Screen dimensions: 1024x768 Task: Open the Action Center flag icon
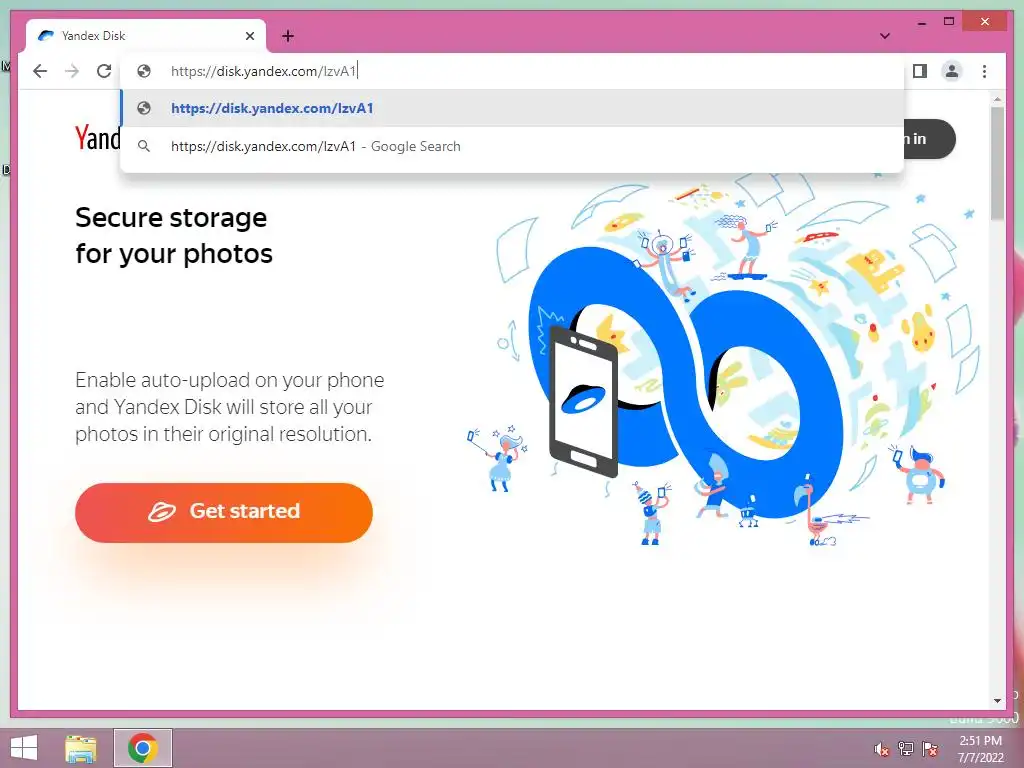(930, 749)
